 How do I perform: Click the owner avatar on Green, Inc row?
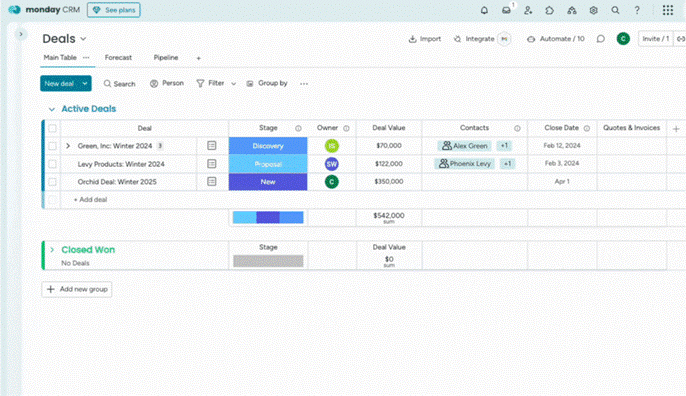coord(332,146)
